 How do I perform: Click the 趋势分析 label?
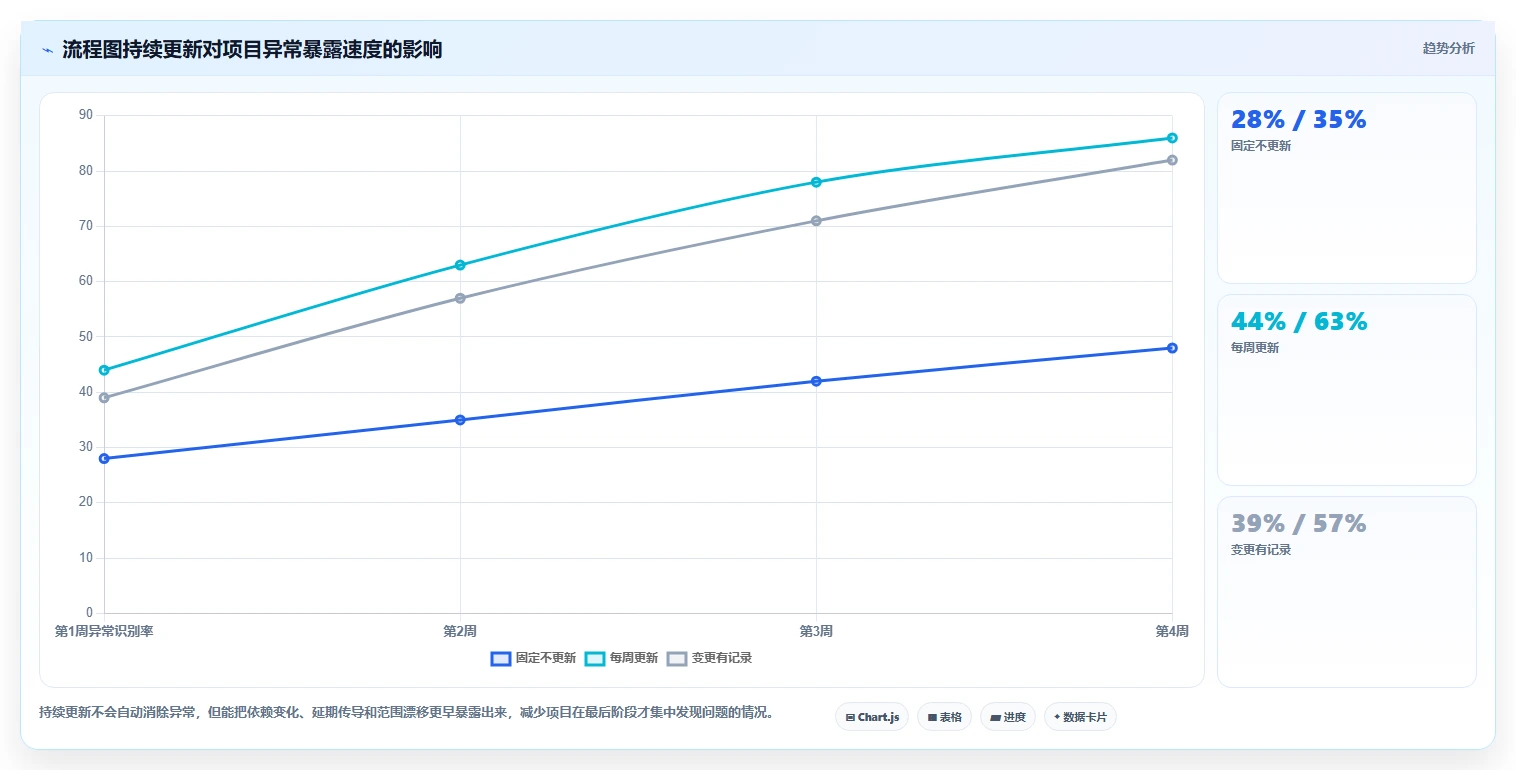click(x=1448, y=48)
